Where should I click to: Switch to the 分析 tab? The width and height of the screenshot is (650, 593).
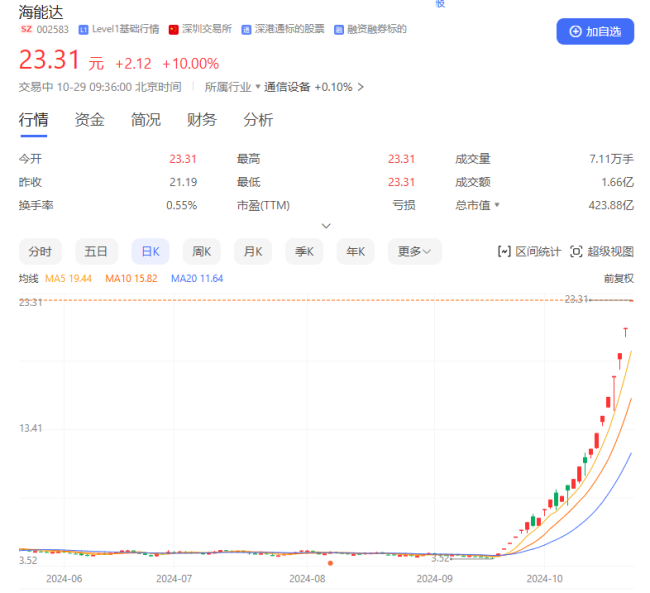tap(258, 120)
